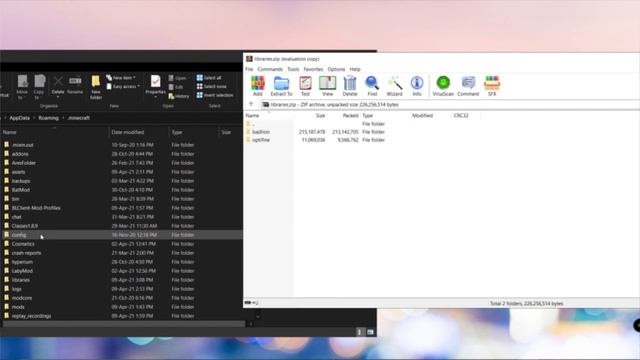Image resolution: width=640 pixels, height=360 pixels.
Task: Select the BatMod folder in Explorer
Action: [x=20, y=190]
